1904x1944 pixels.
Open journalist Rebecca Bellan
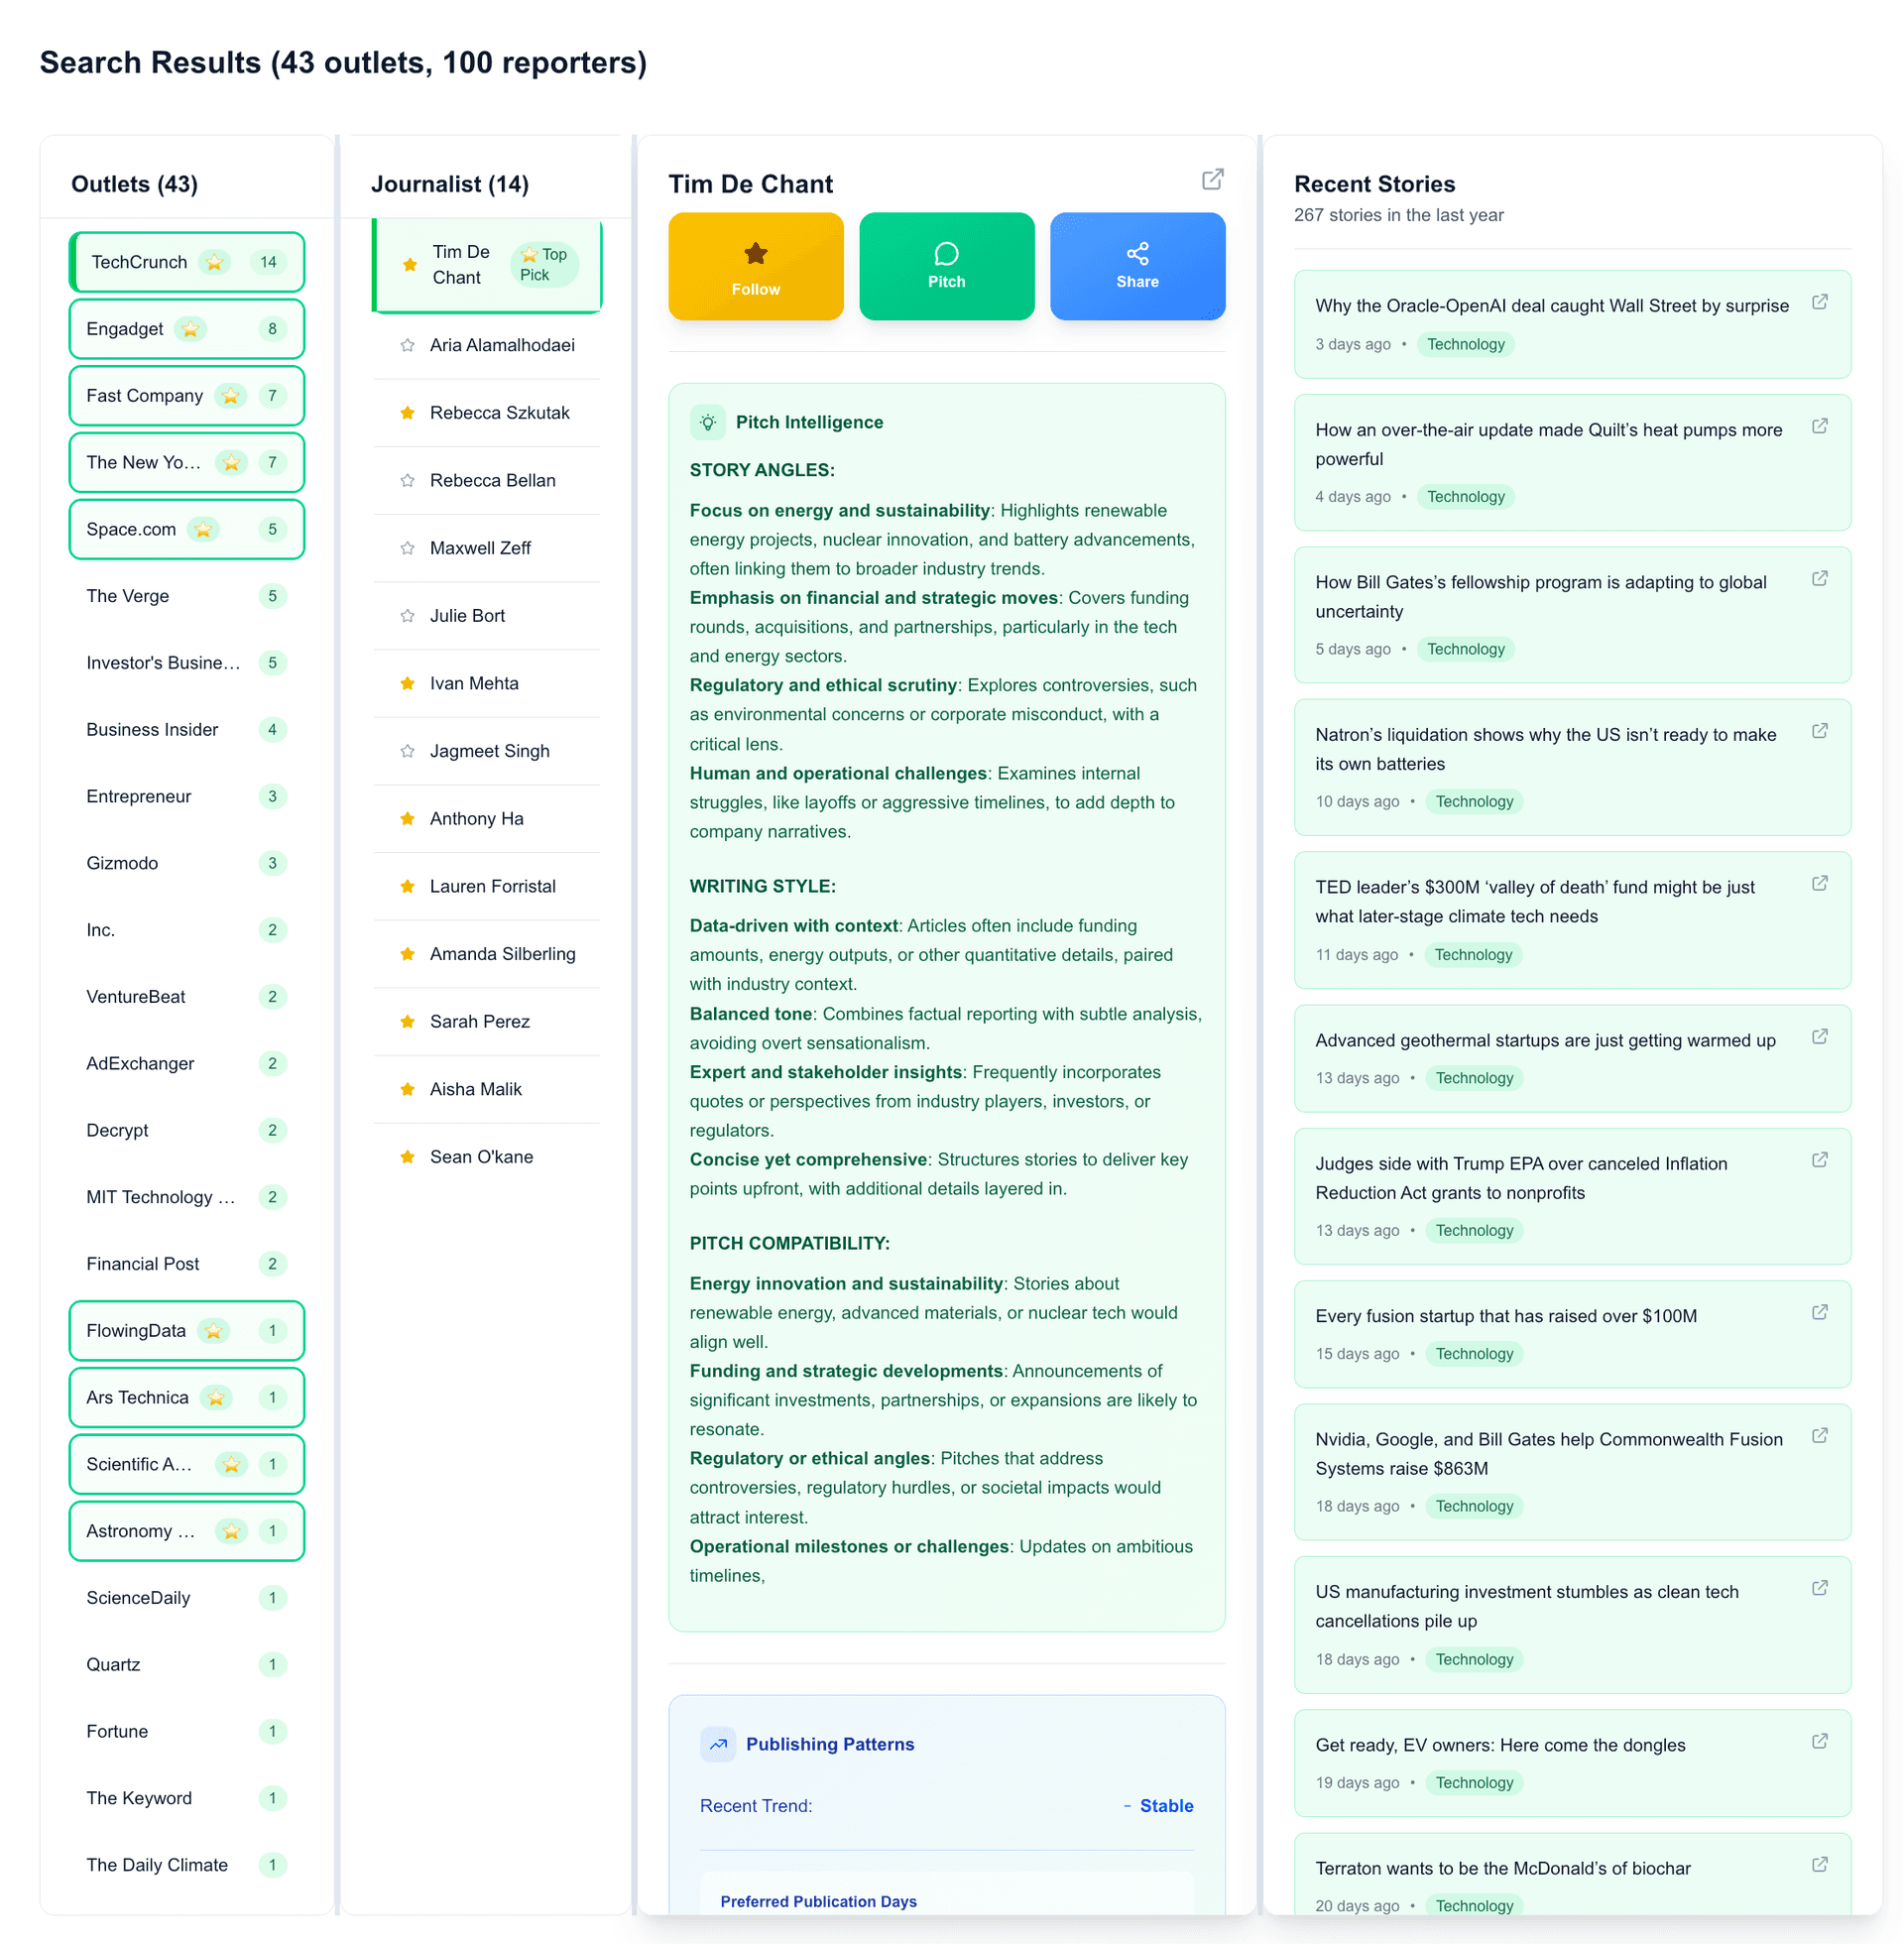pyautogui.click(x=492, y=480)
